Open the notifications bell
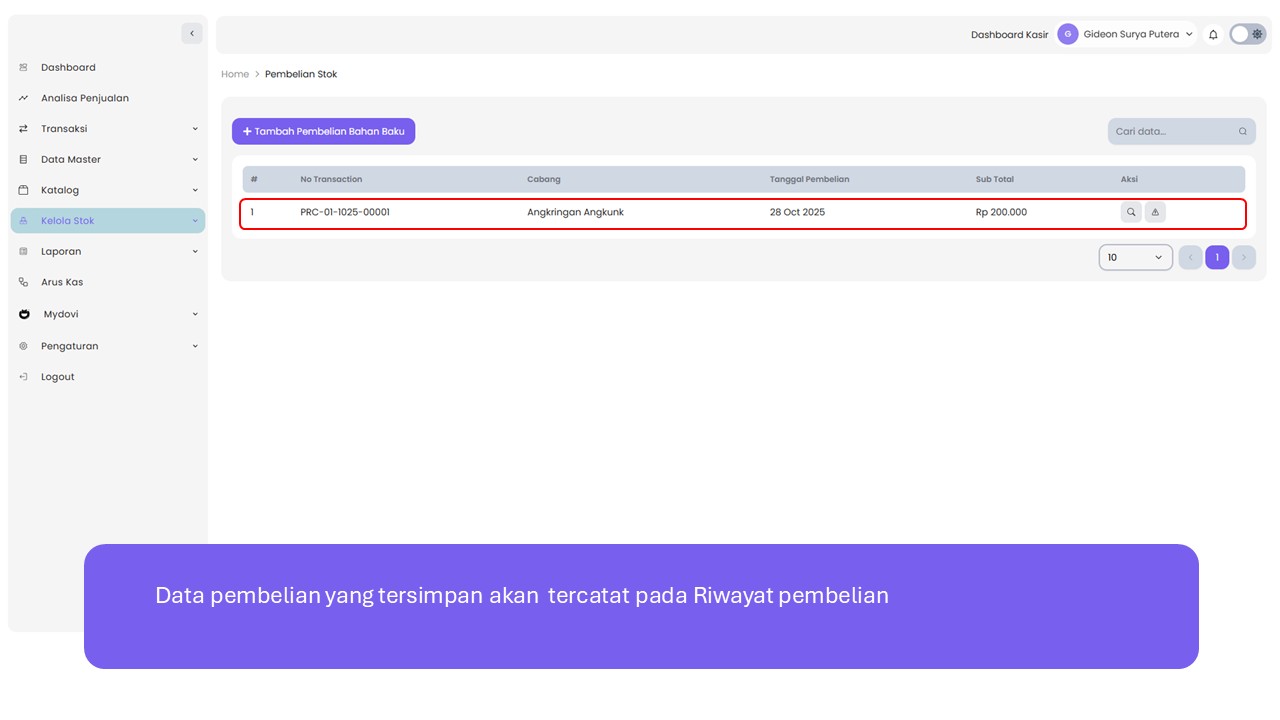This screenshot has height=720, width=1280. [x=1213, y=34]
